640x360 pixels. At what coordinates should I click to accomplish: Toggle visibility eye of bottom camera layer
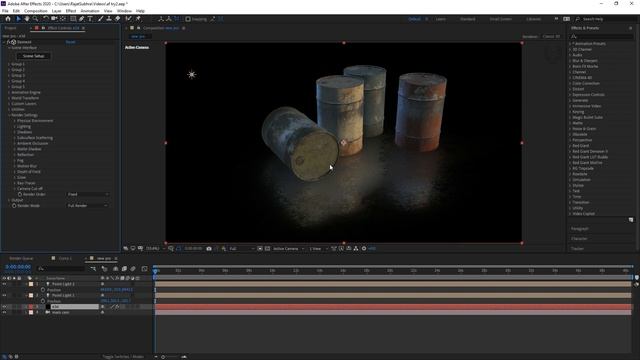4,312
